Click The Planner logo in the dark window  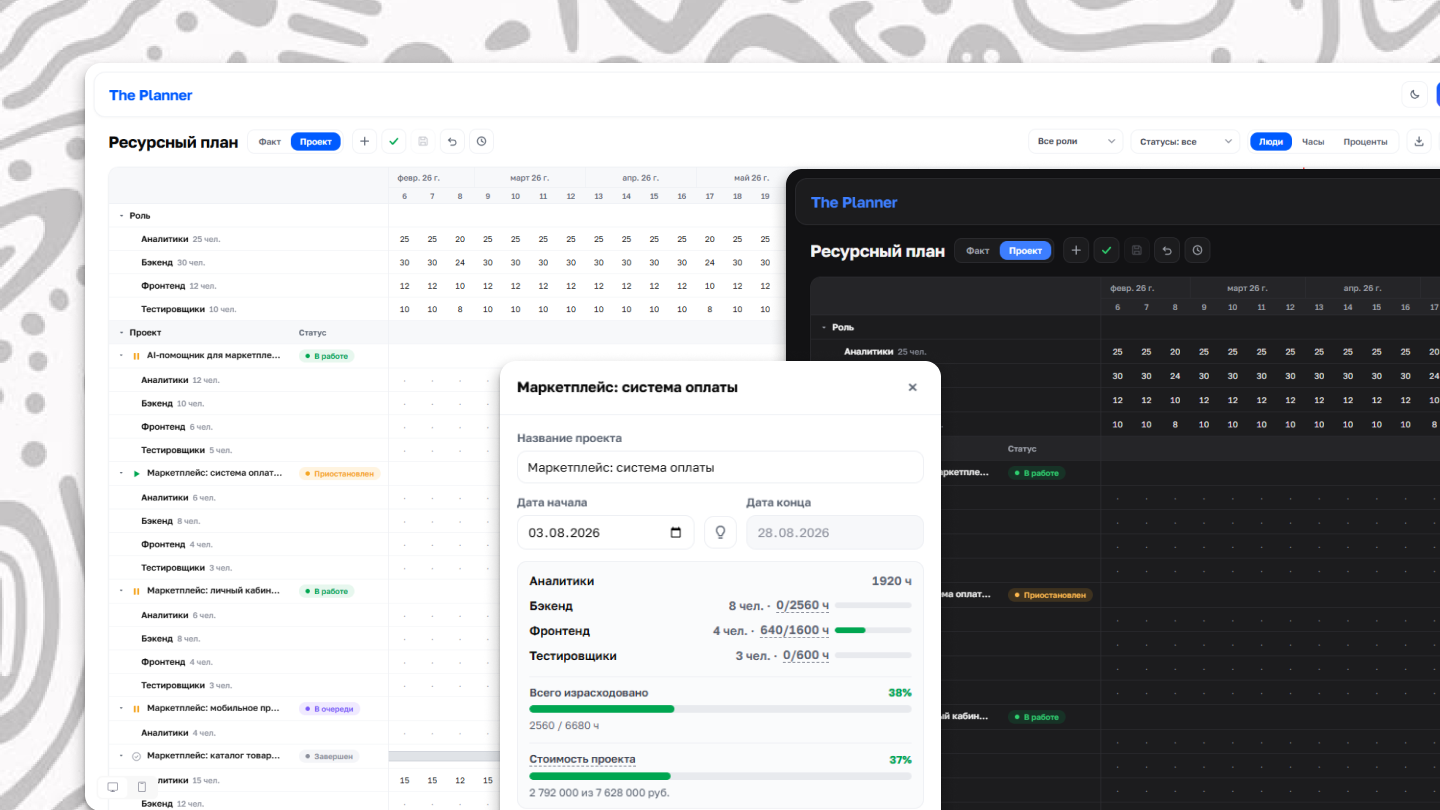[x=854, y=203]
